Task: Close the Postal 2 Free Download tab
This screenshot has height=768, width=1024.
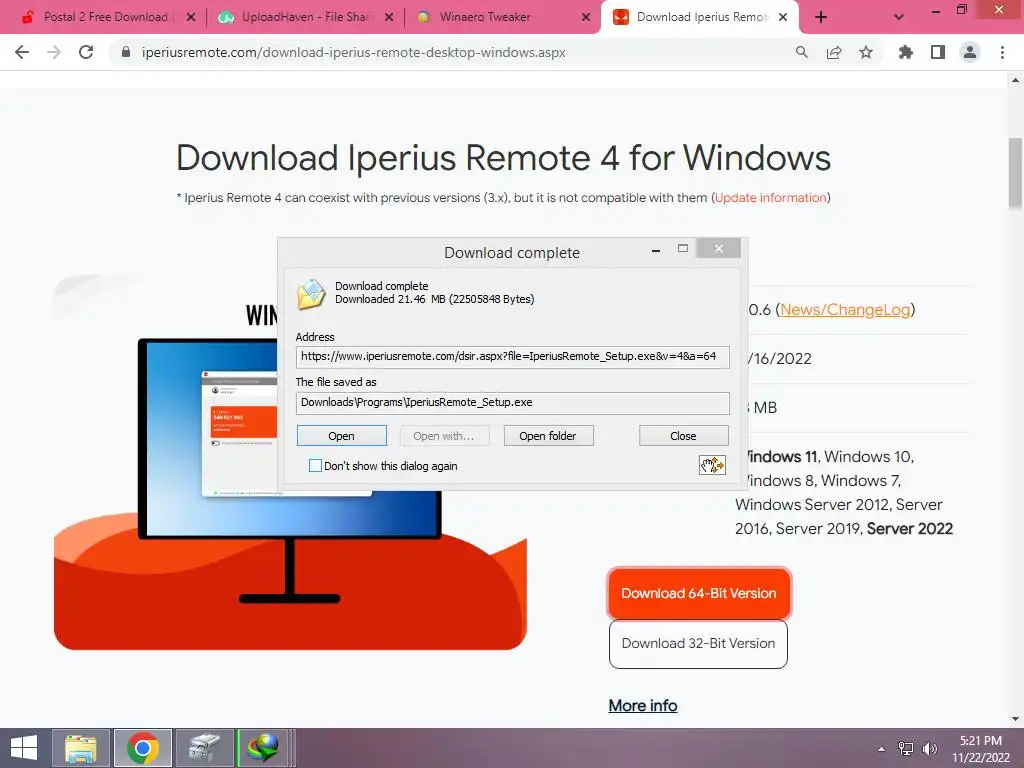Action: point(191,17)
